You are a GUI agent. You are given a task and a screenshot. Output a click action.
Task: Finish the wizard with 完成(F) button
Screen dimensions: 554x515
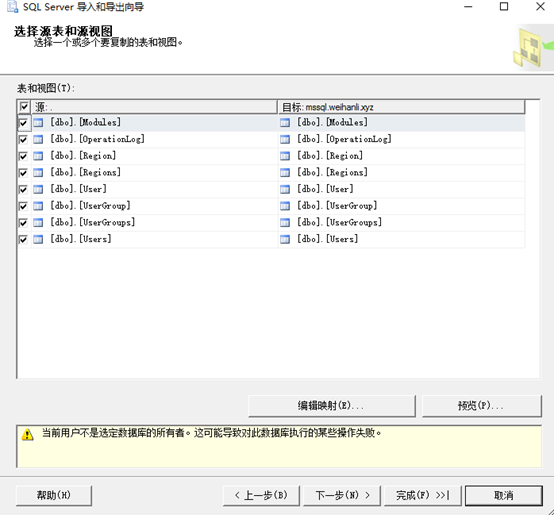pyautogui.click(x=423, y=495)
